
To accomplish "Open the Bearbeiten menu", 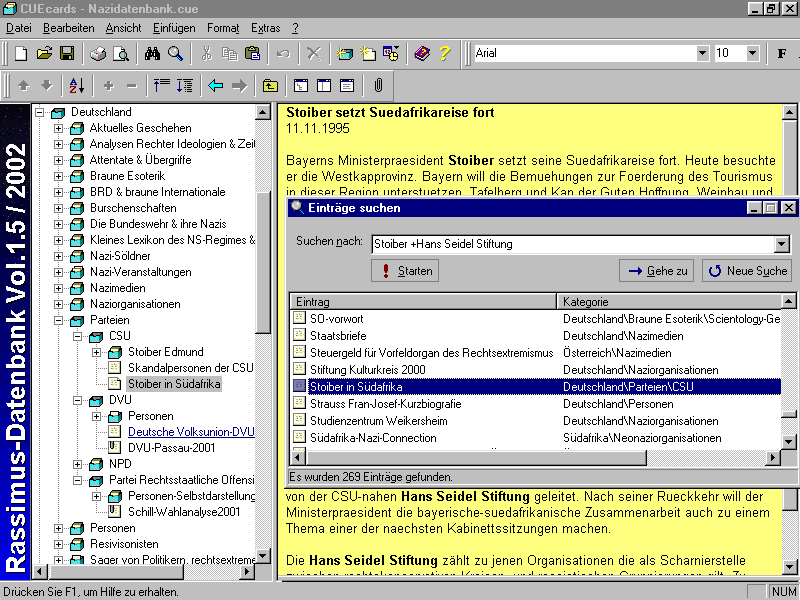I will [x=68, y=28].
